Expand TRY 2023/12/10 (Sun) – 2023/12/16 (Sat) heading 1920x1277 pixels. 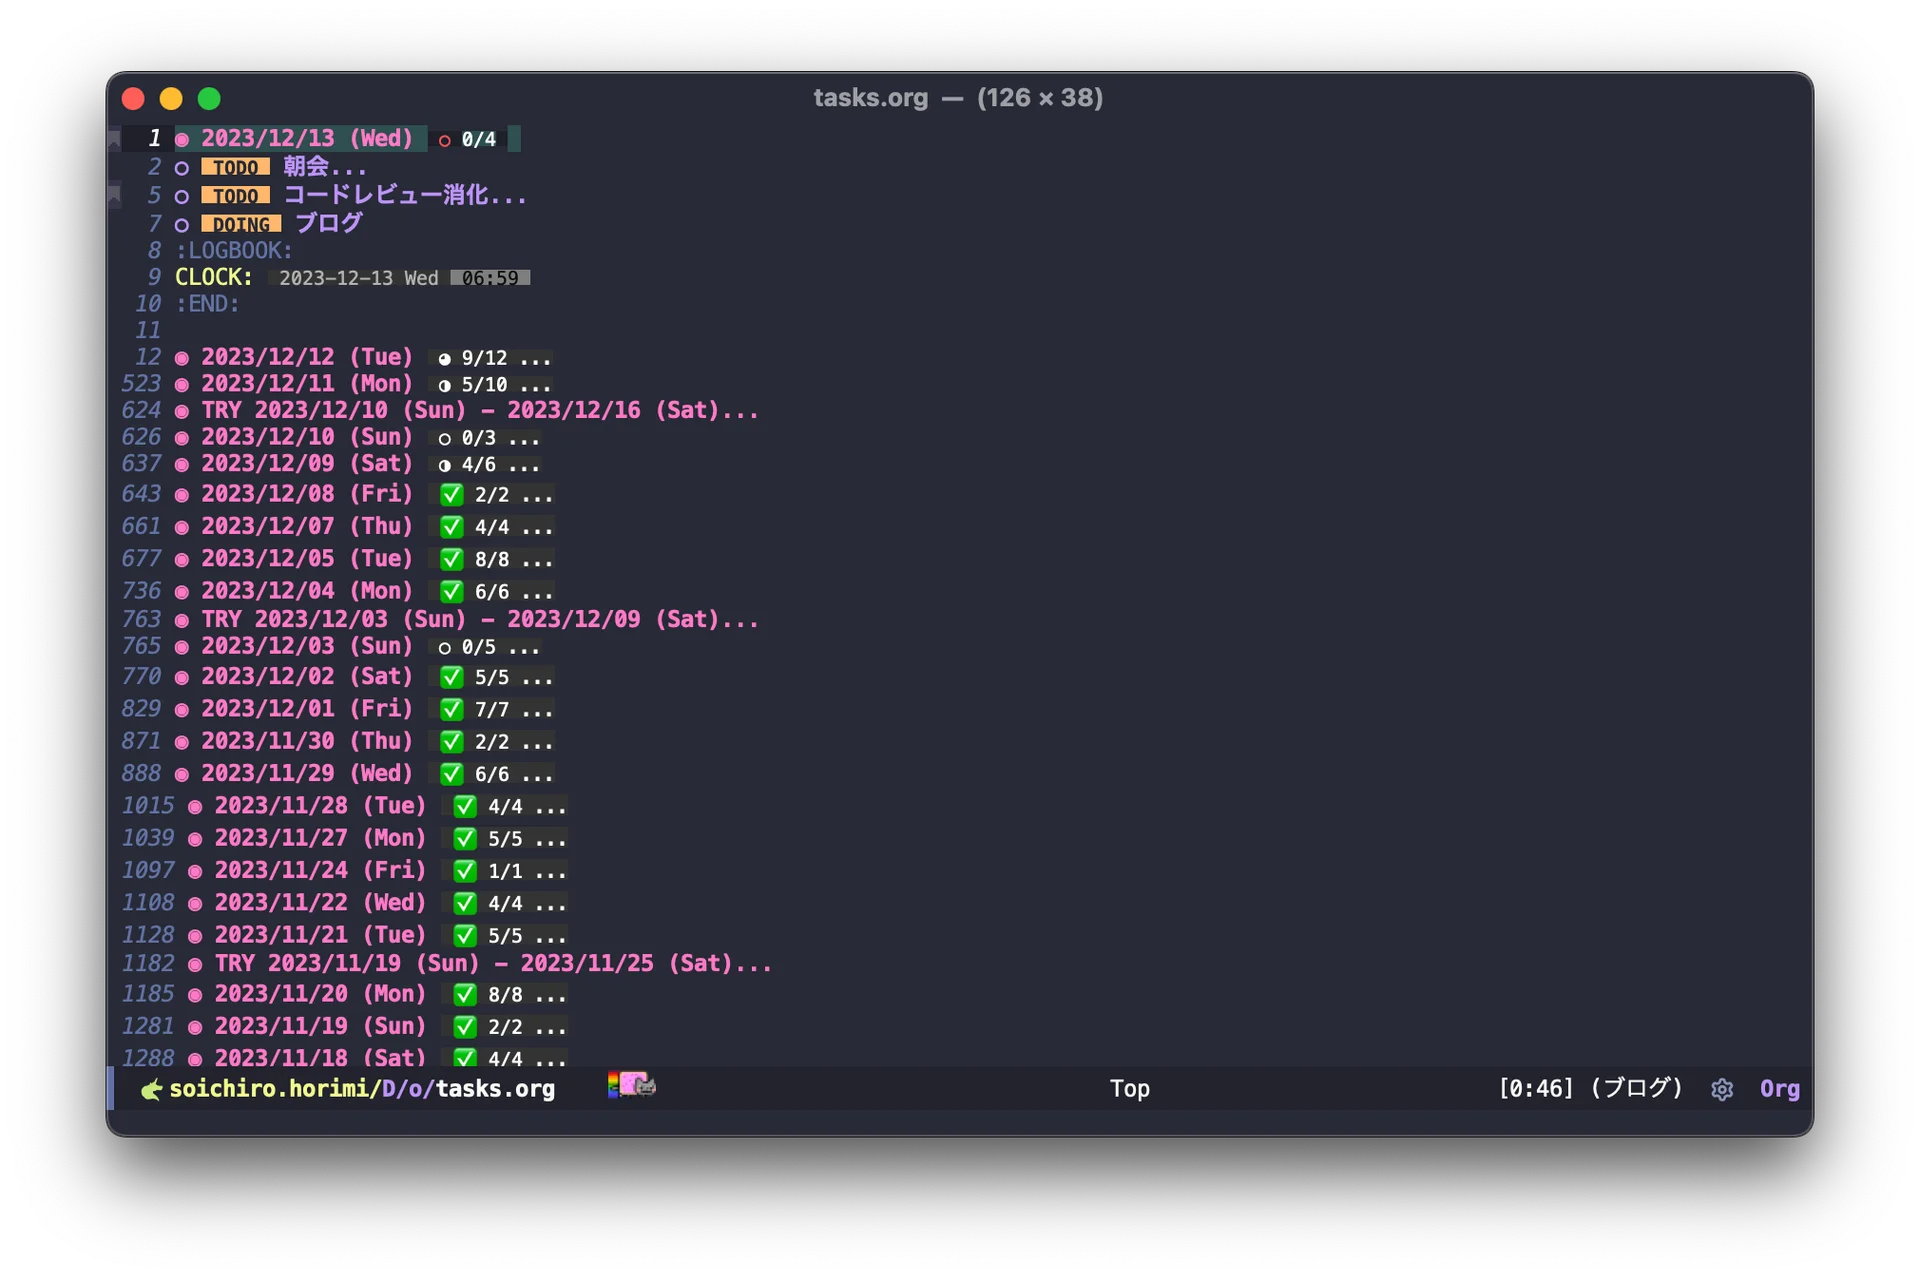tap(480, 411)
